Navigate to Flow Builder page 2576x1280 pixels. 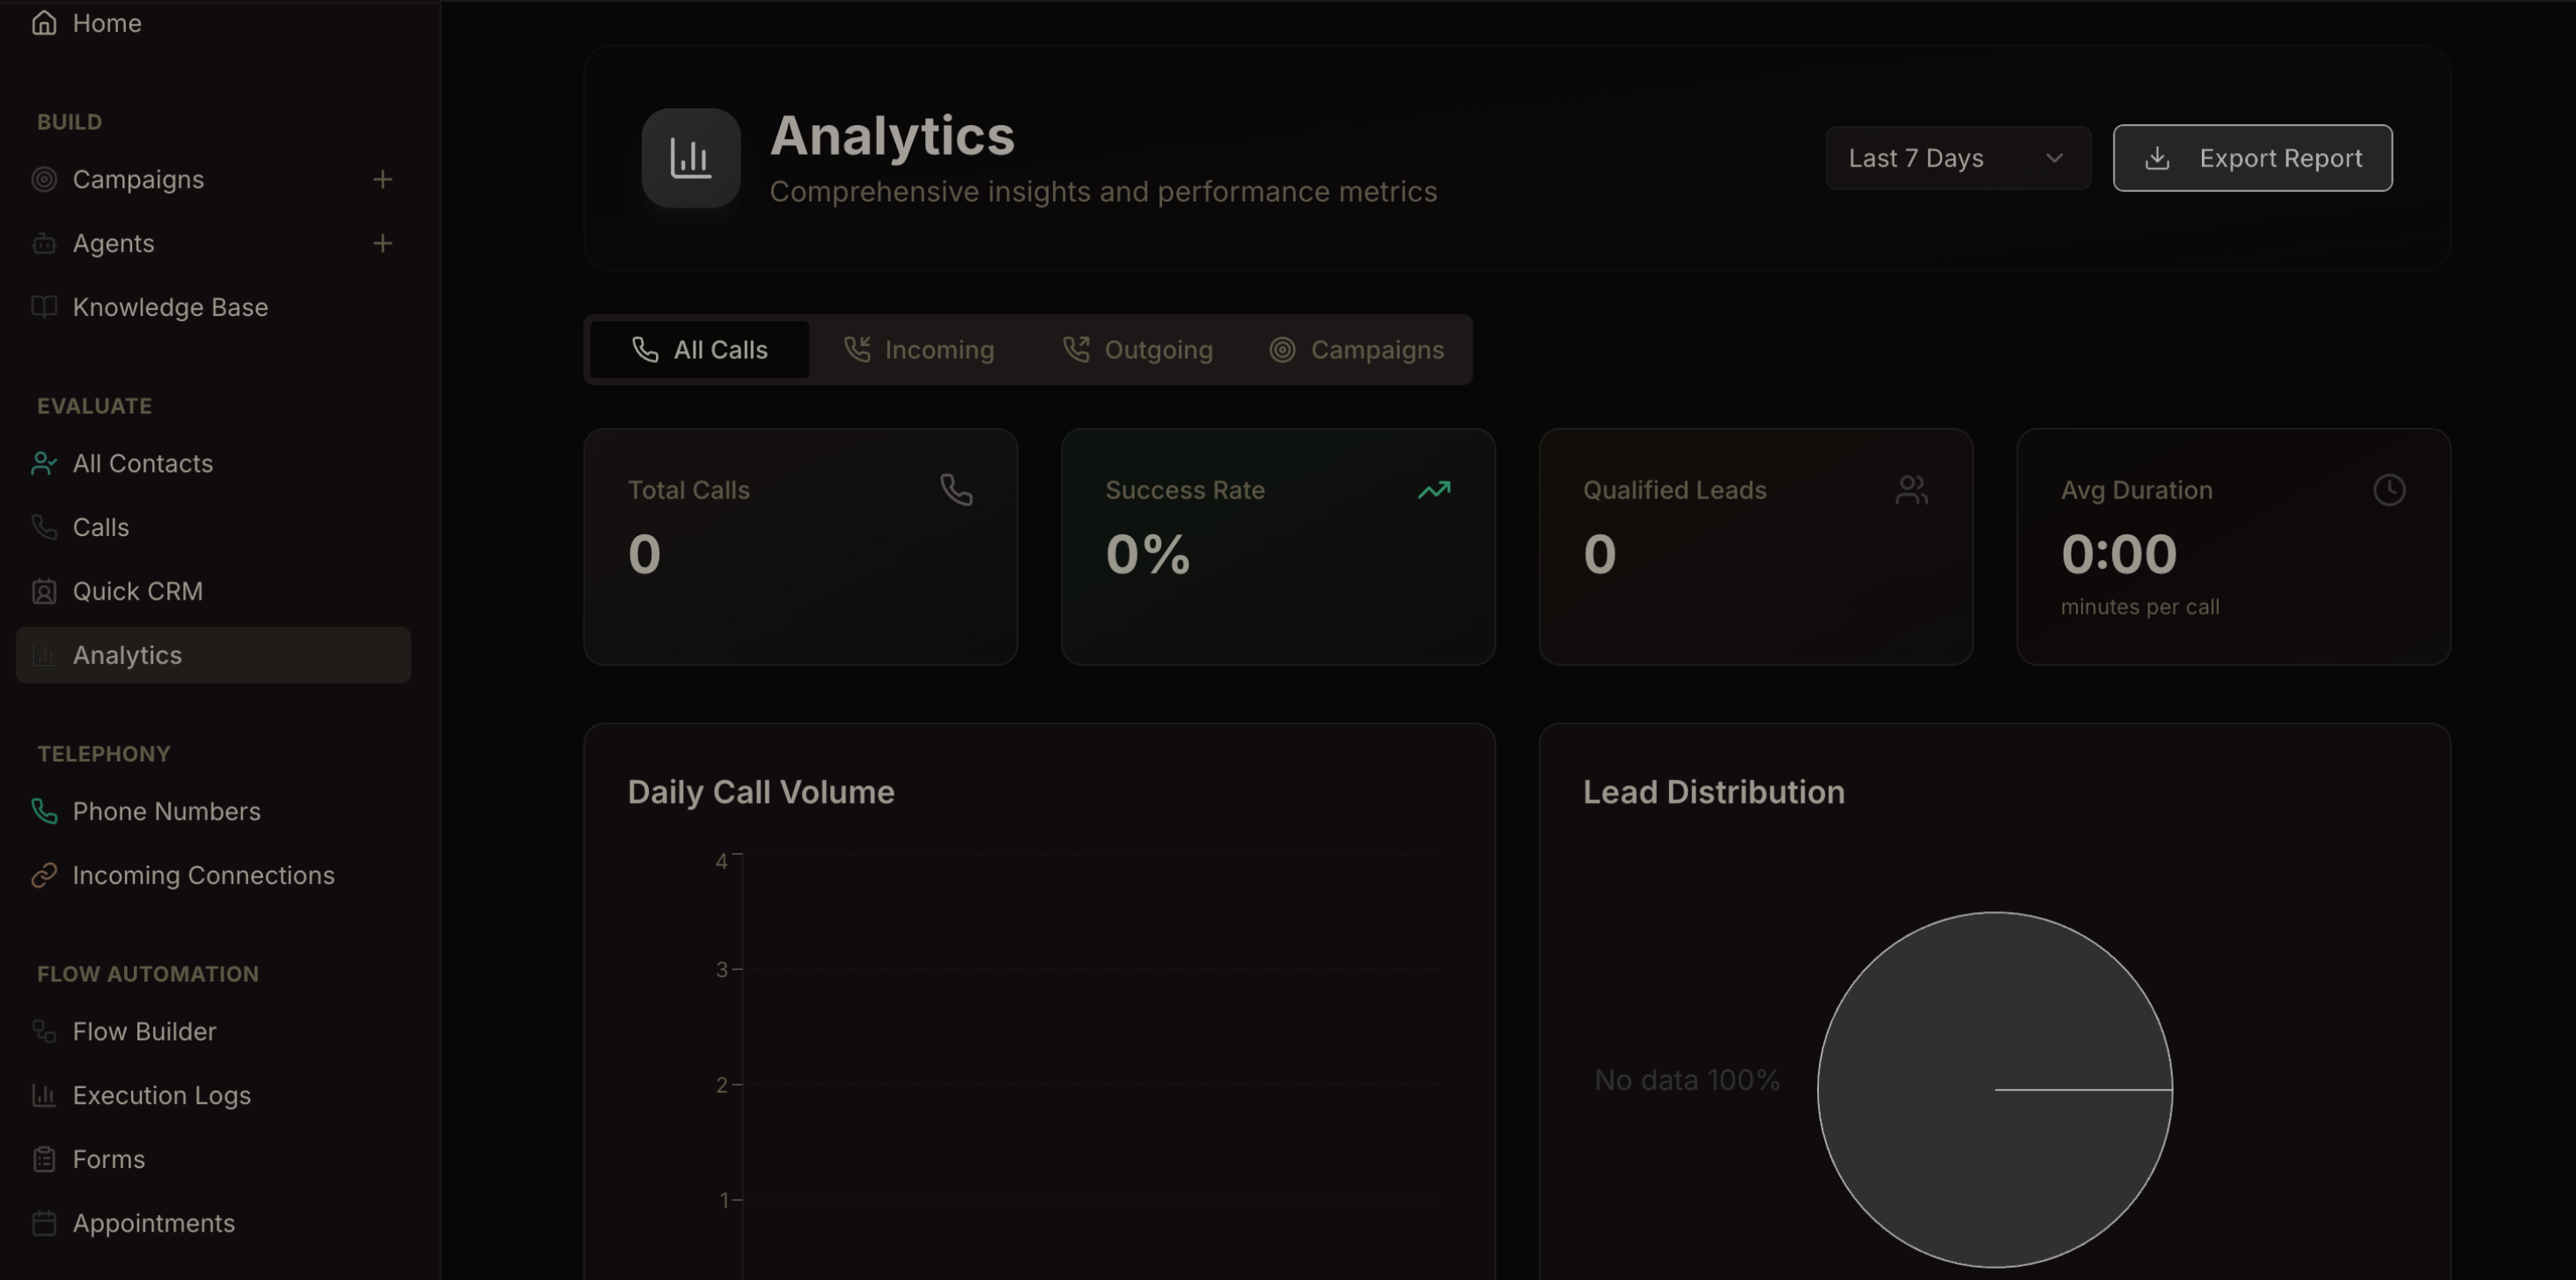click(x=144, y=1031)
